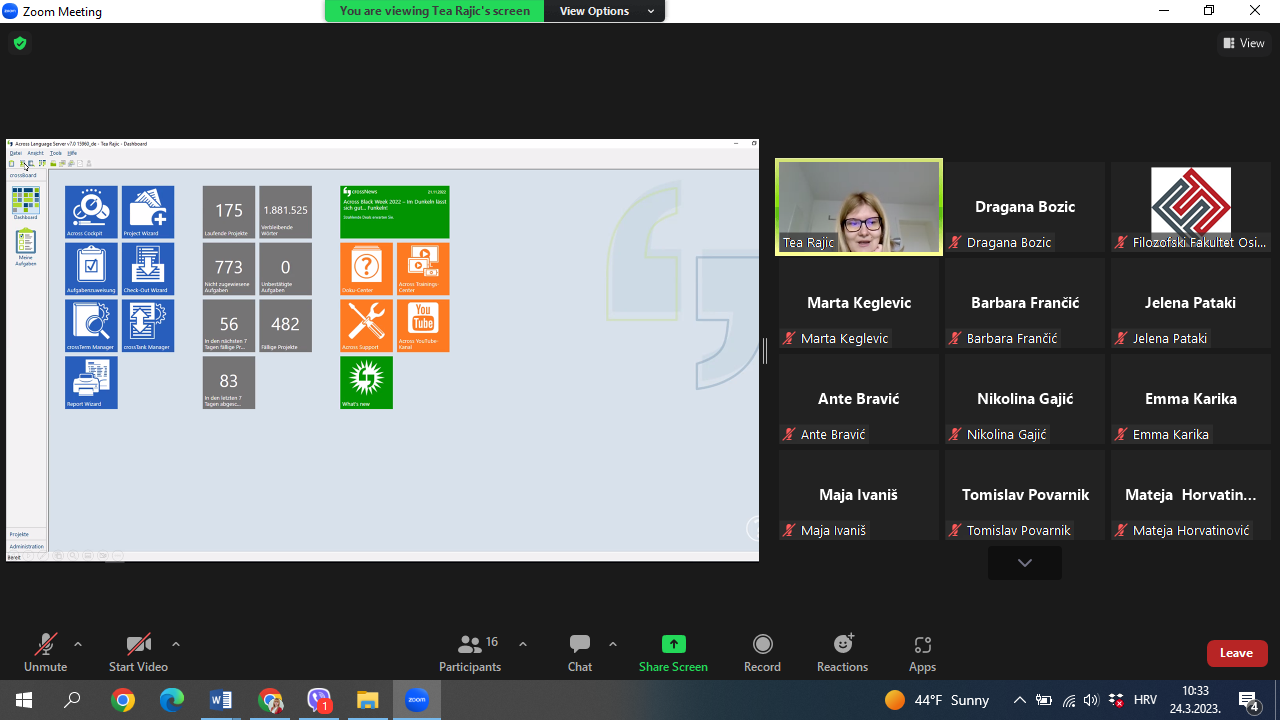Open the Across Support tile
The height and width of the screenshot is (720, 1280).
(366, 326)
